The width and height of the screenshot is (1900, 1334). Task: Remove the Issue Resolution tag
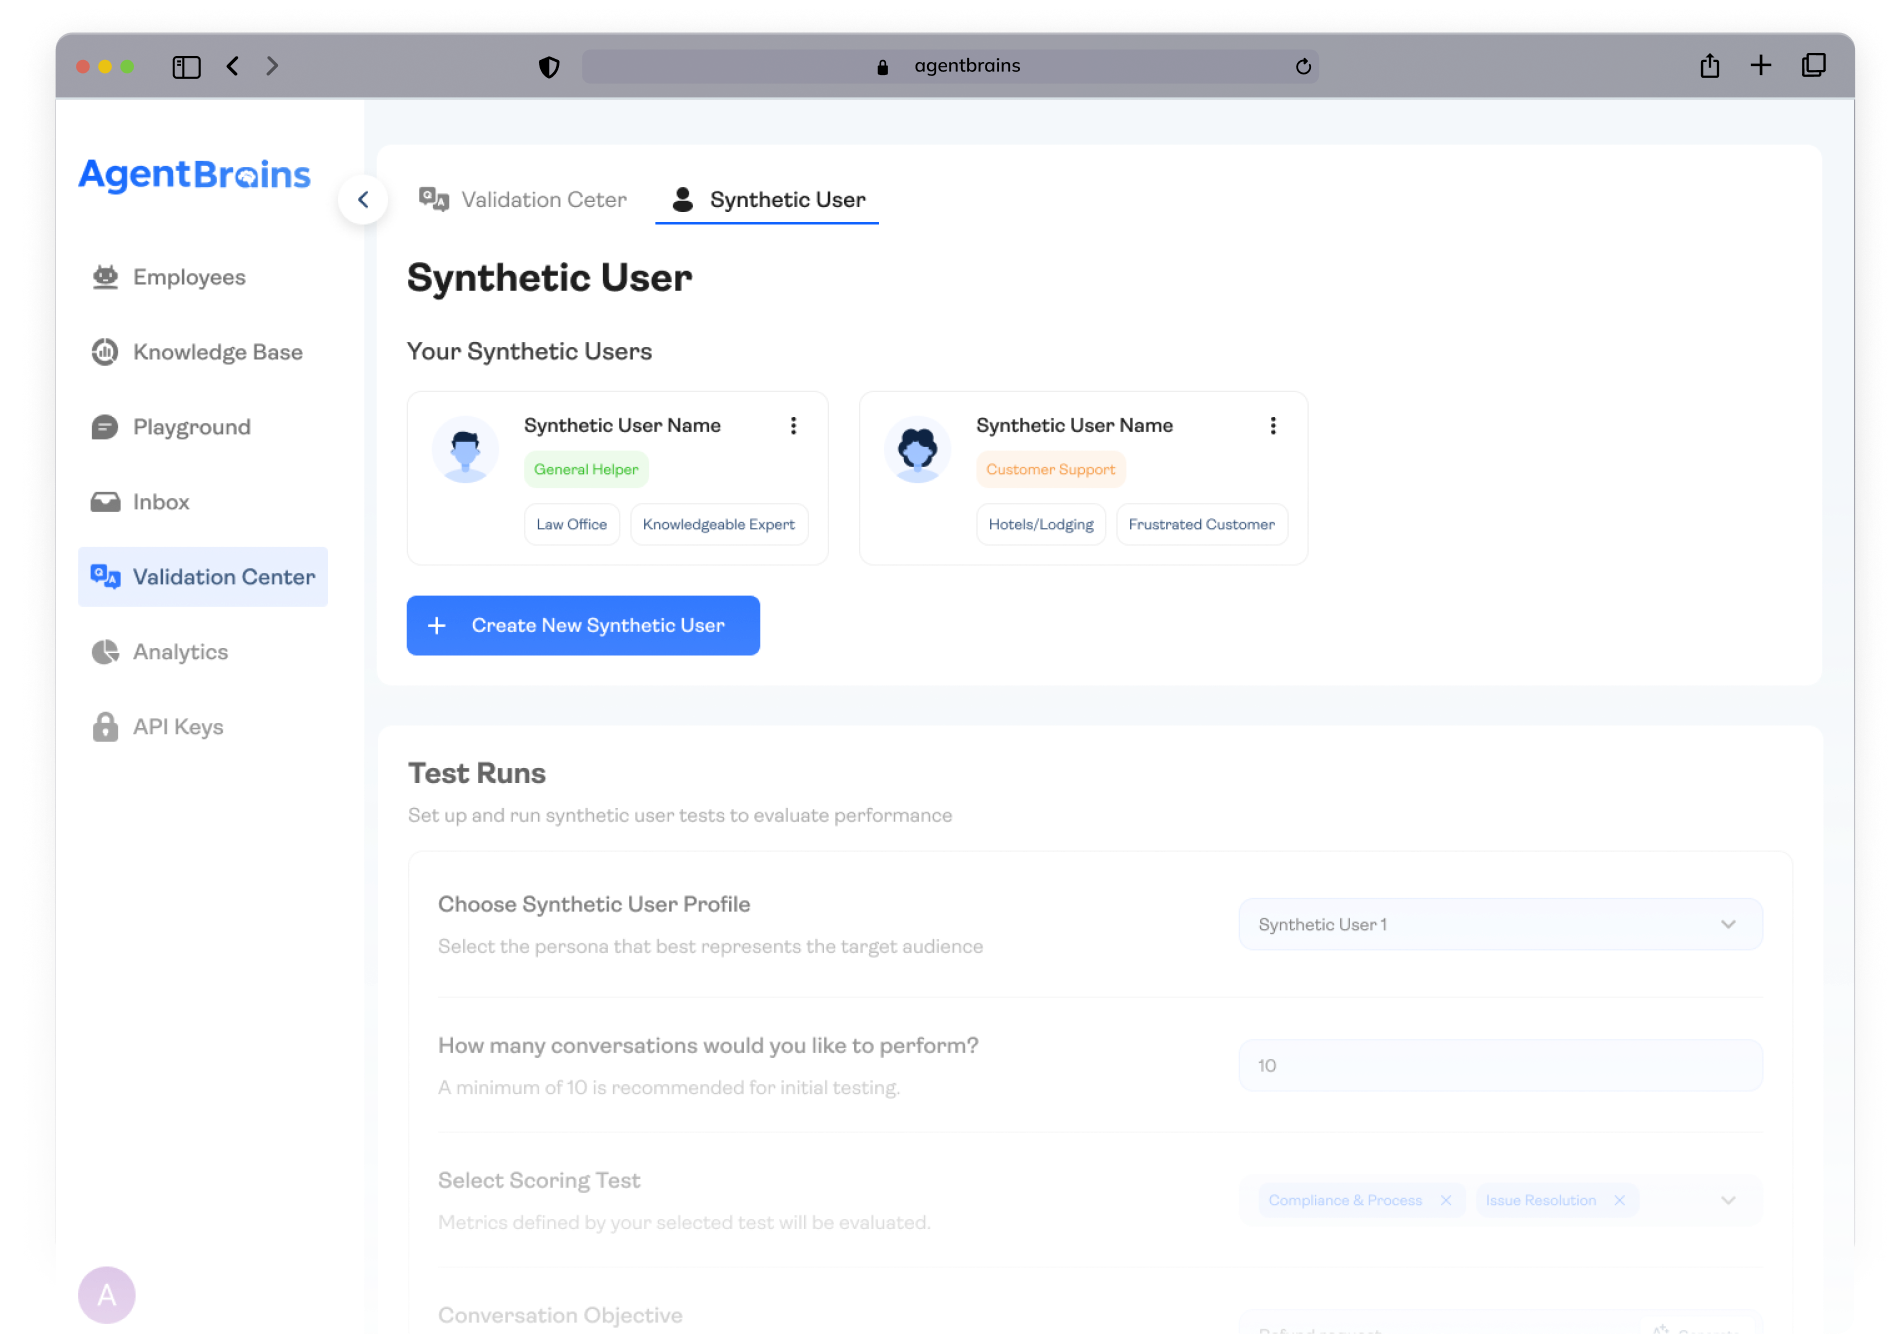pyautogui.click(x=1619, y=1200)
